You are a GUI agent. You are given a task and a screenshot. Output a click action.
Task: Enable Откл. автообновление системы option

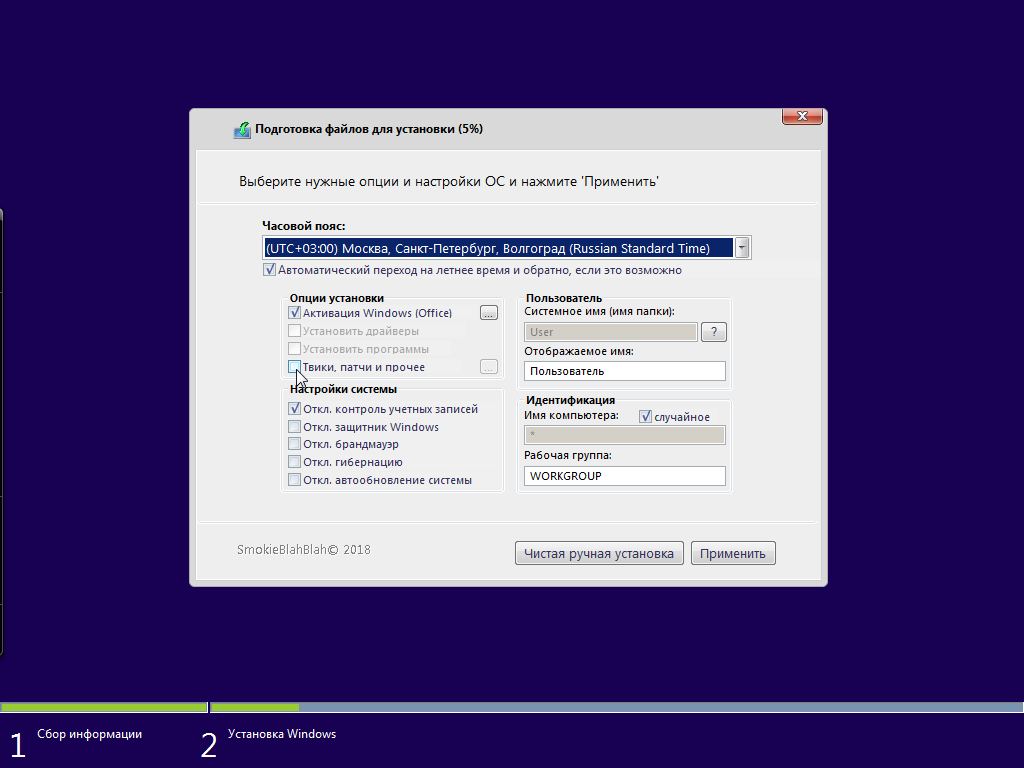tap(295, 480)
